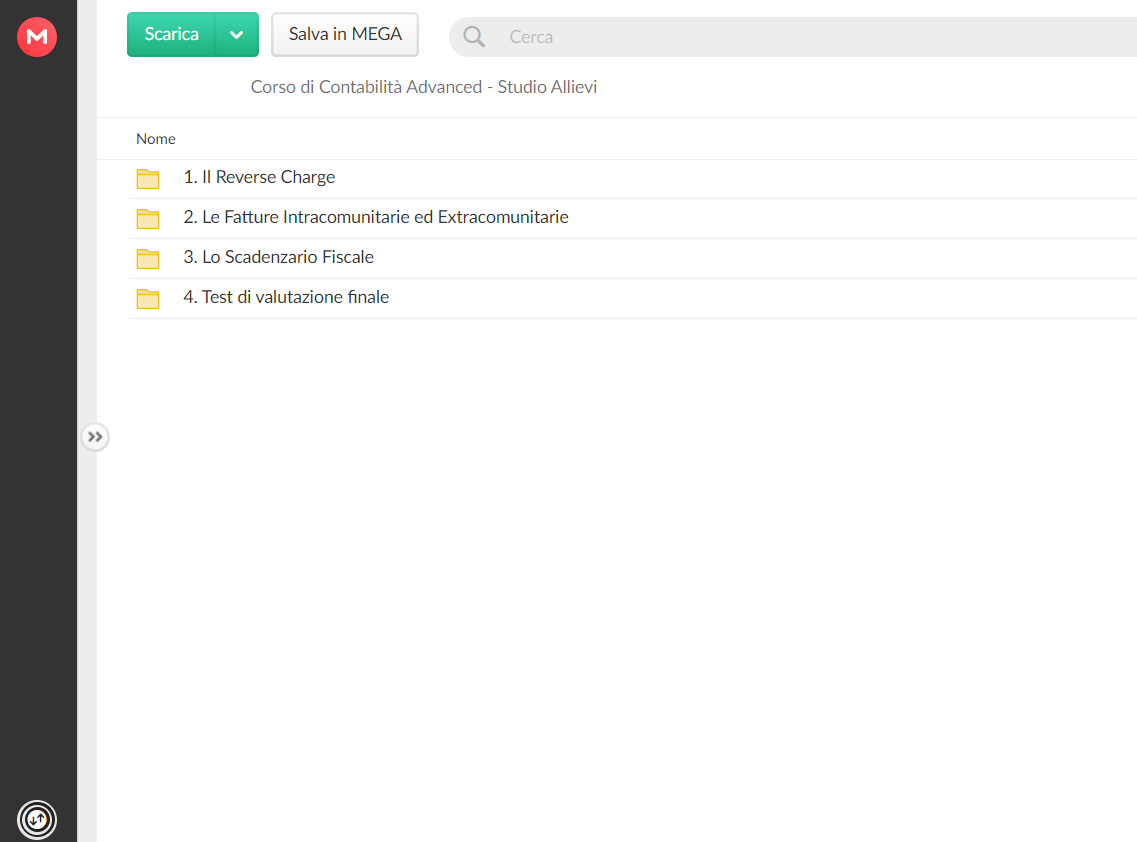This screenshot has width=1137, height=842.
Task: Open folder 4. Test di valutazione finale
Action: (286, 297)
